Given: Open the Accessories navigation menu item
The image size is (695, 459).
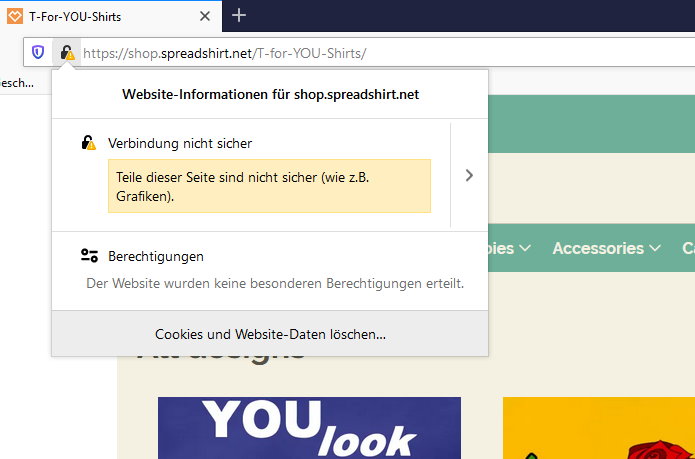Looking at the screenshot, I should [598, 248].
